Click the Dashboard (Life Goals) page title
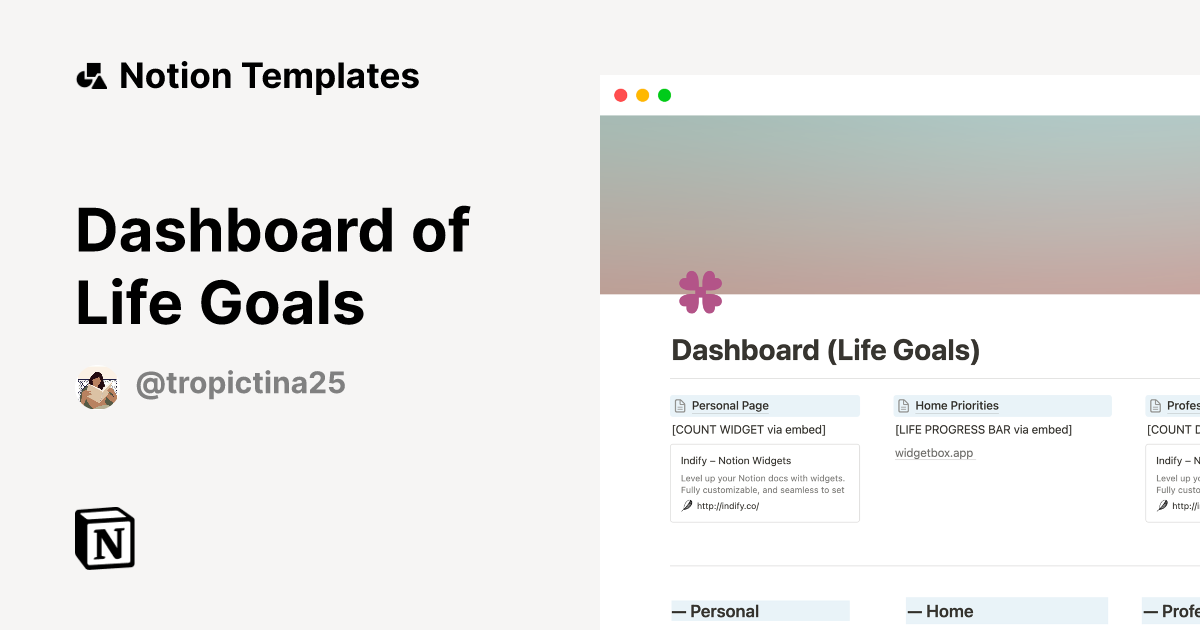Viewport: 1200px width, 630px height. point(825,350)
